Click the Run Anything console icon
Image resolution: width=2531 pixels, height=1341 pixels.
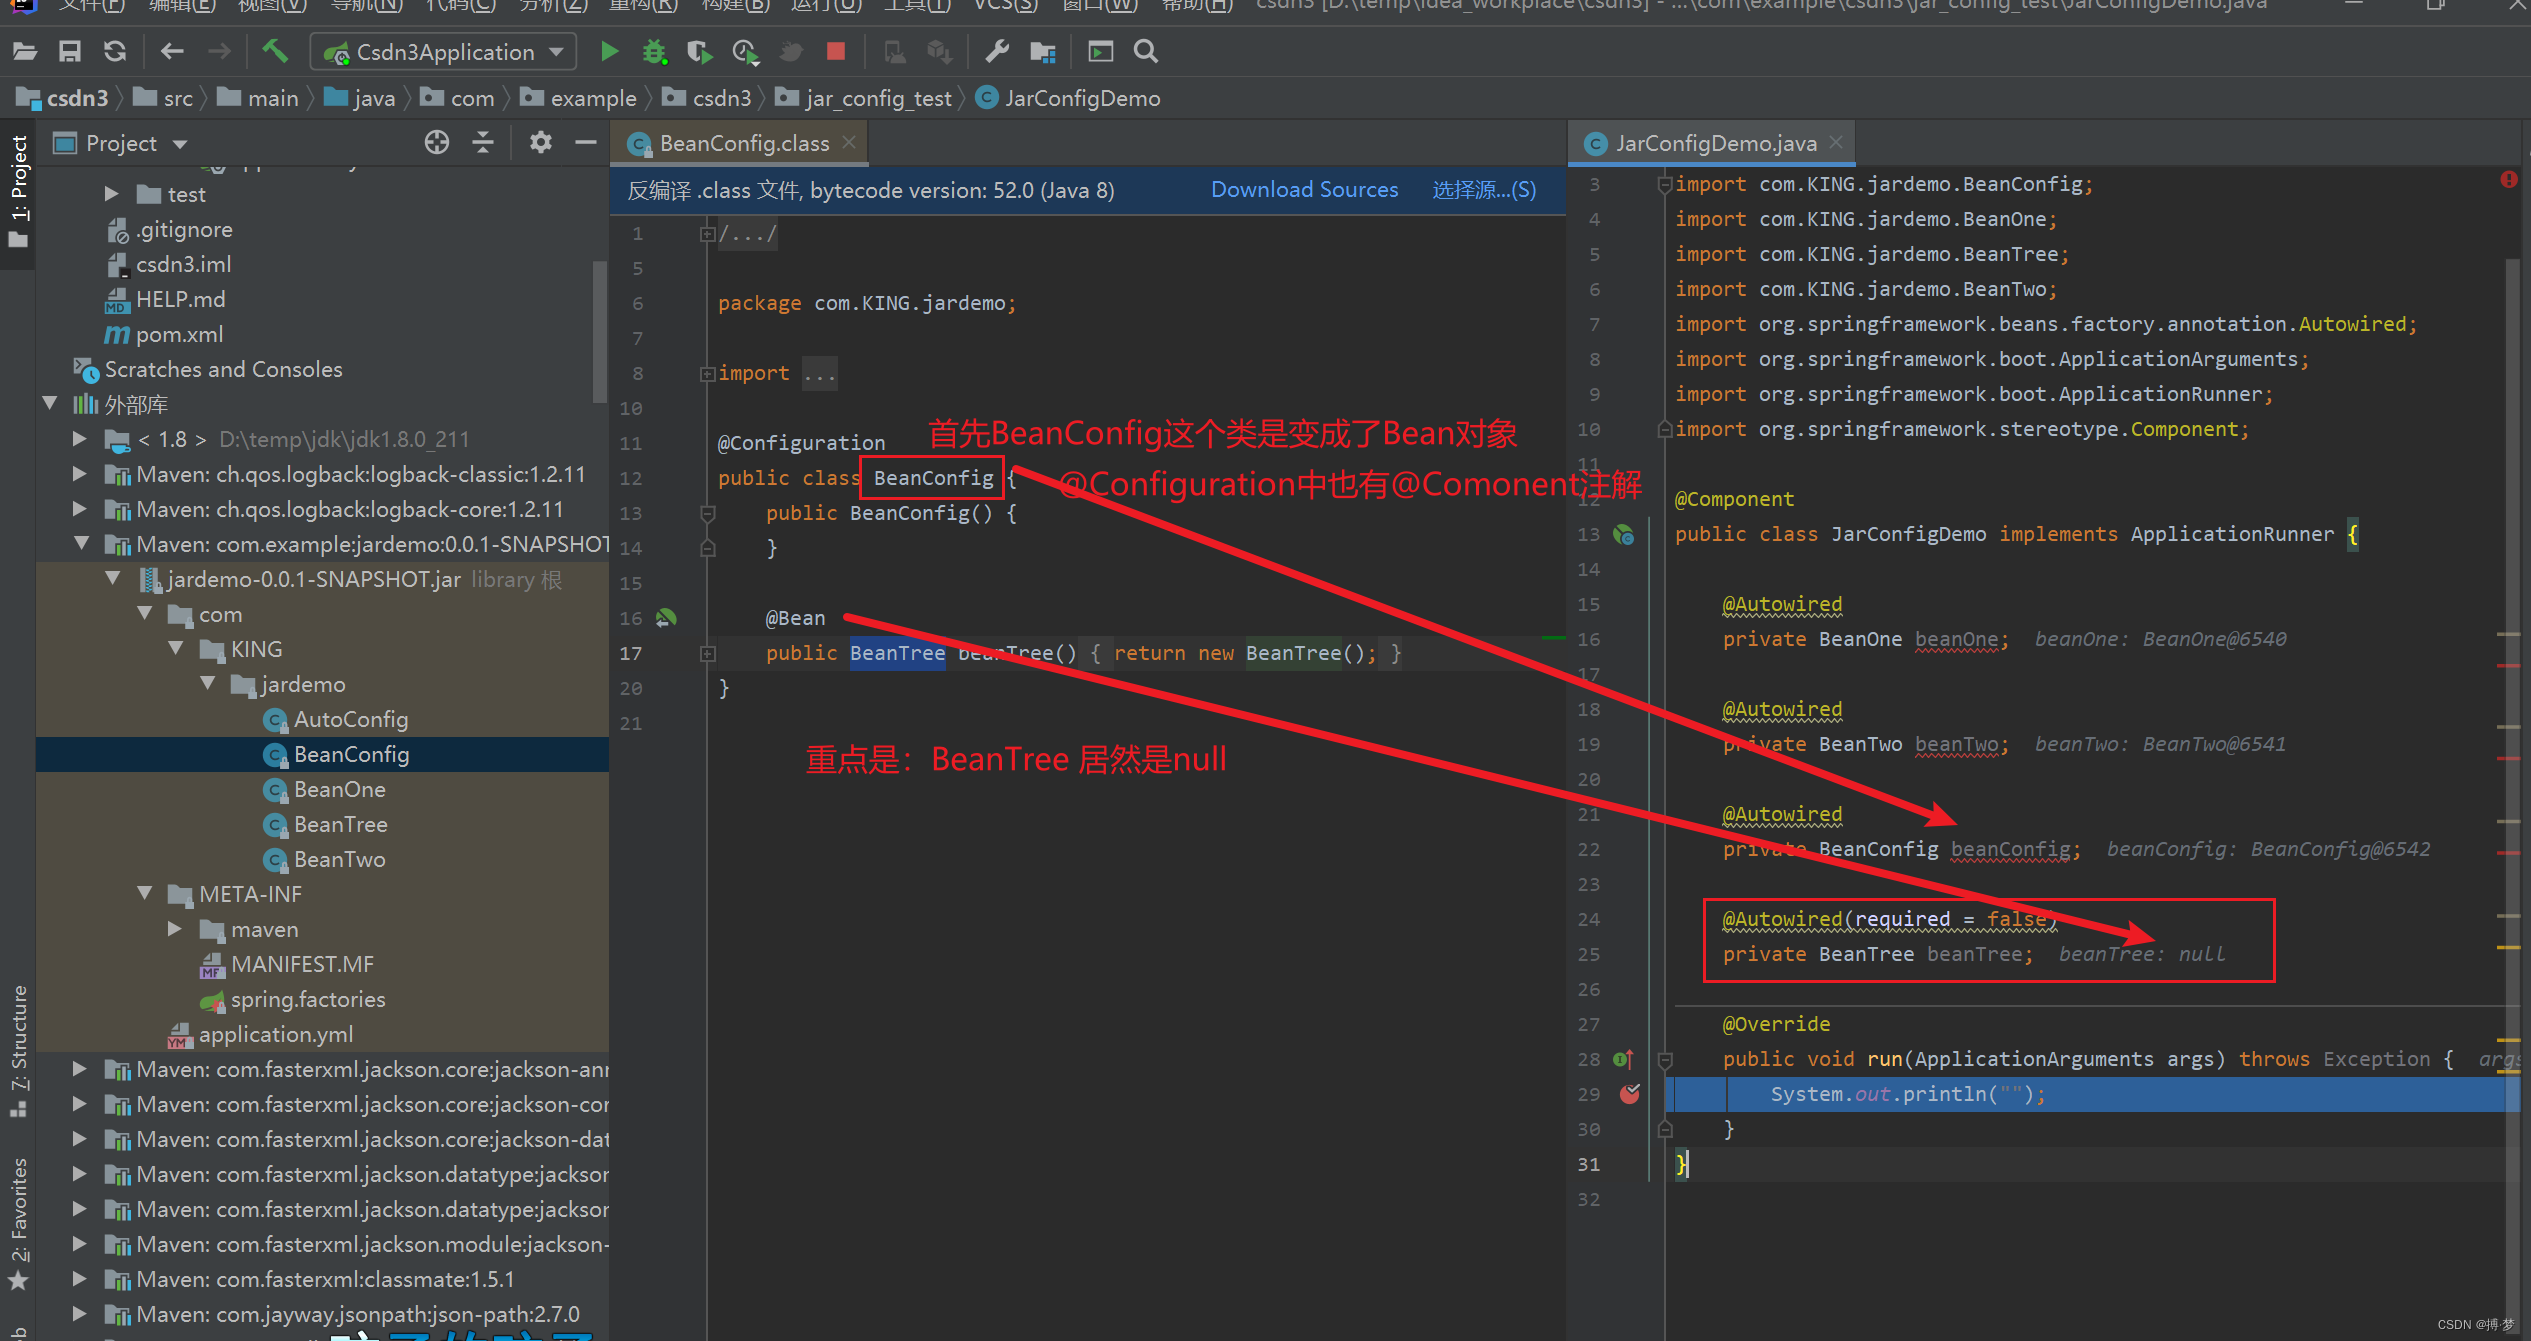1100,52
